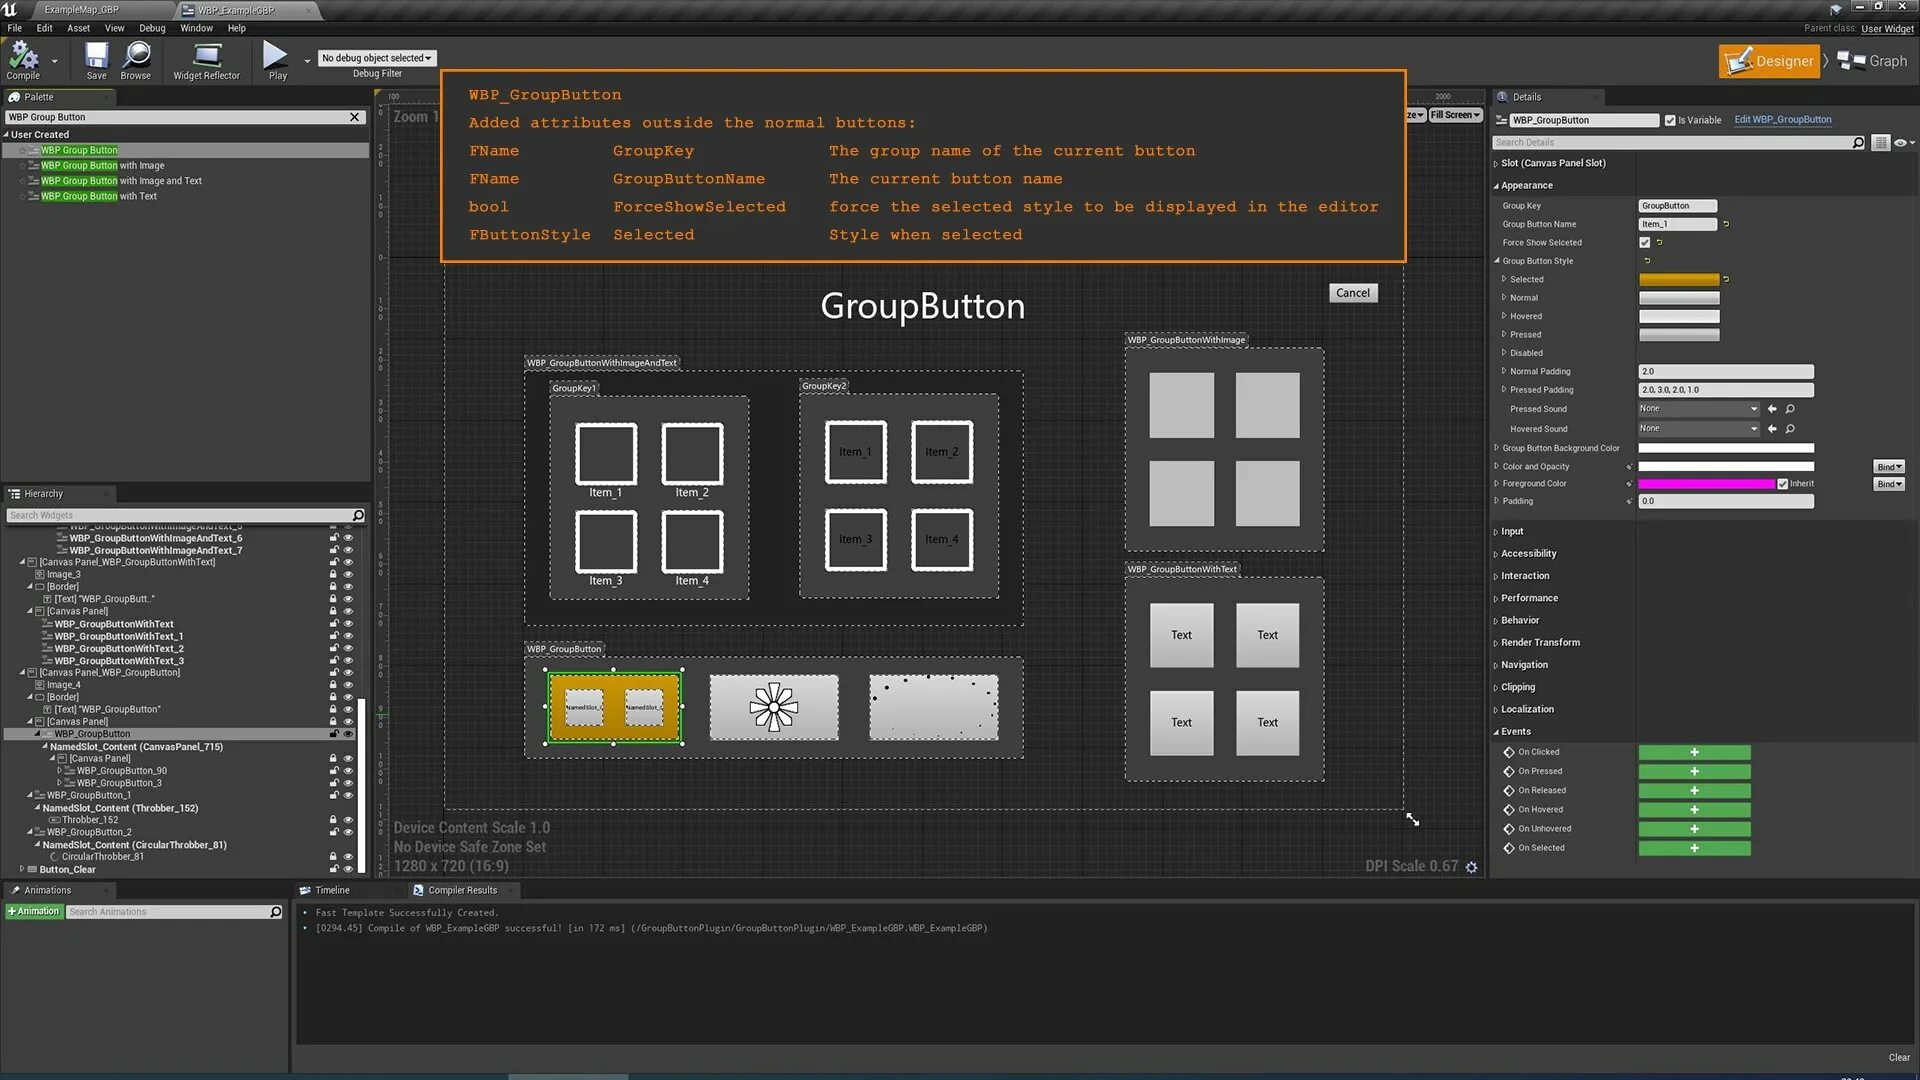Clear the palette search with X icon

pos(354,117)
